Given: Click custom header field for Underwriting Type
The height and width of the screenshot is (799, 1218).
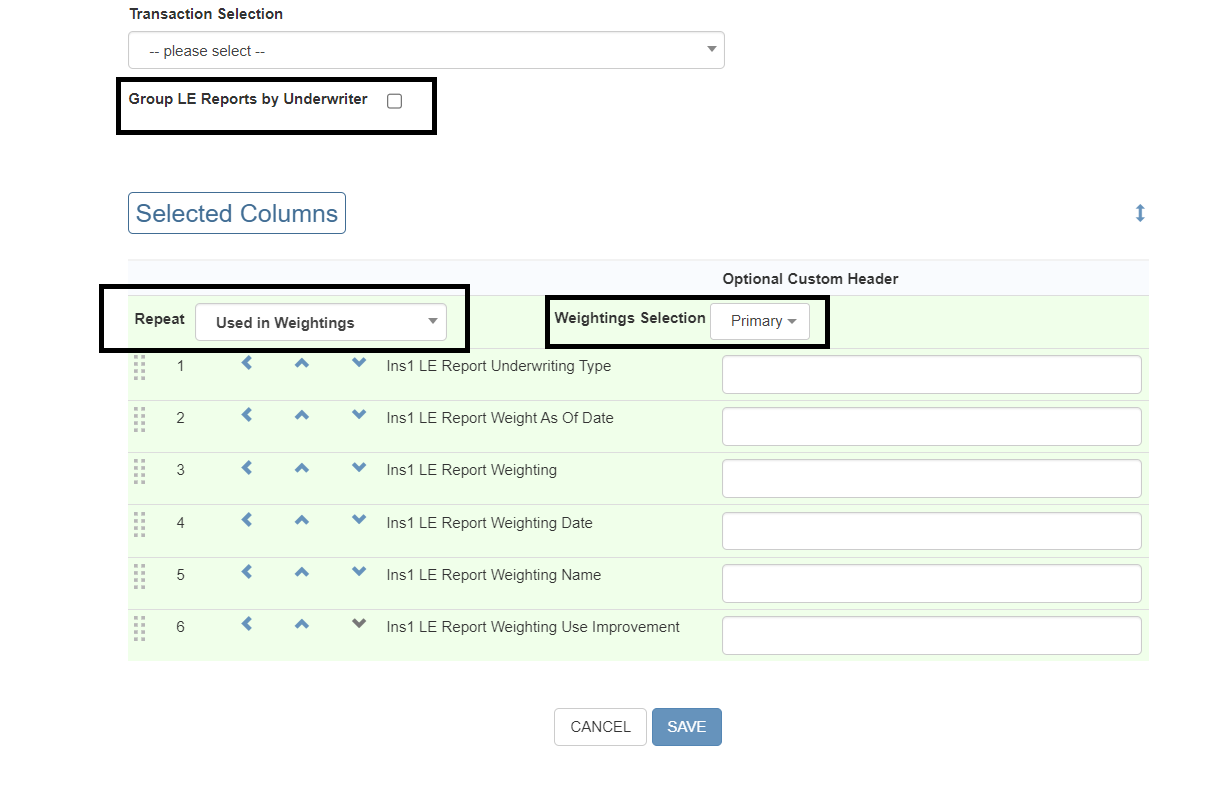Looking at the screenshot, I should (931, 374).
